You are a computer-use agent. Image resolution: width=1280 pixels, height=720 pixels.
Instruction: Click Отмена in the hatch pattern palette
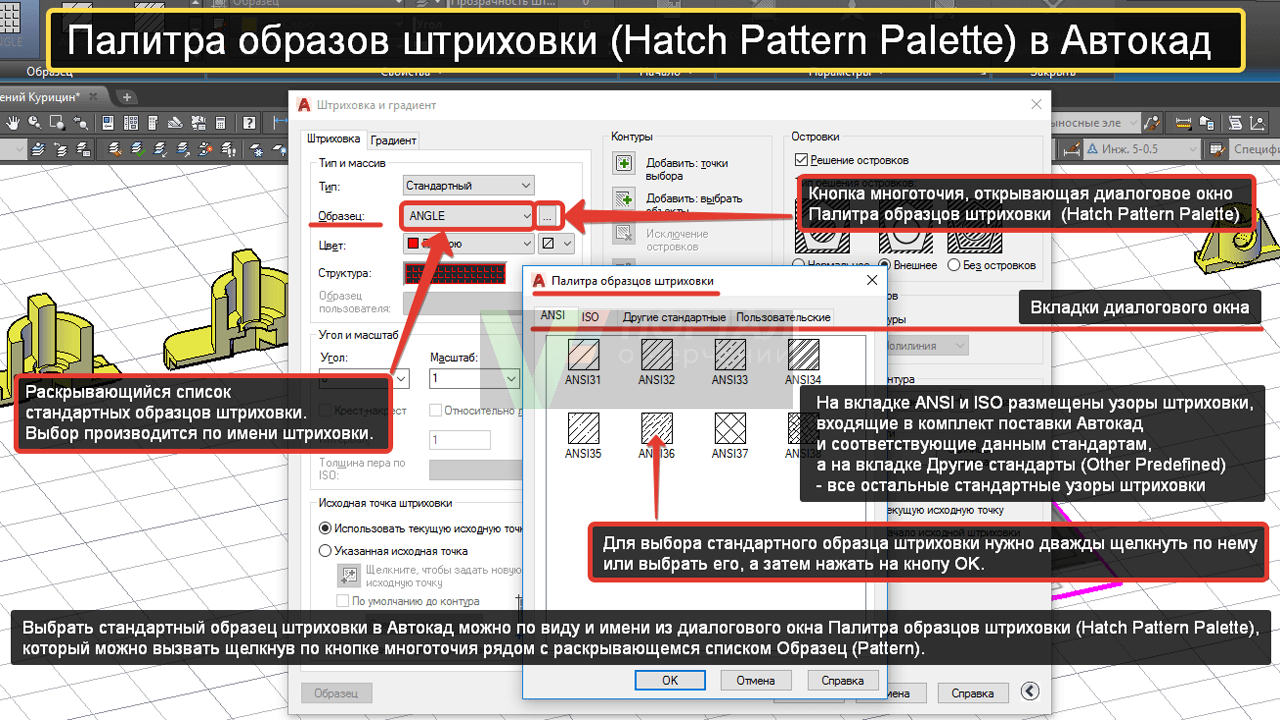pyautogui.click(x=756, y=680)
